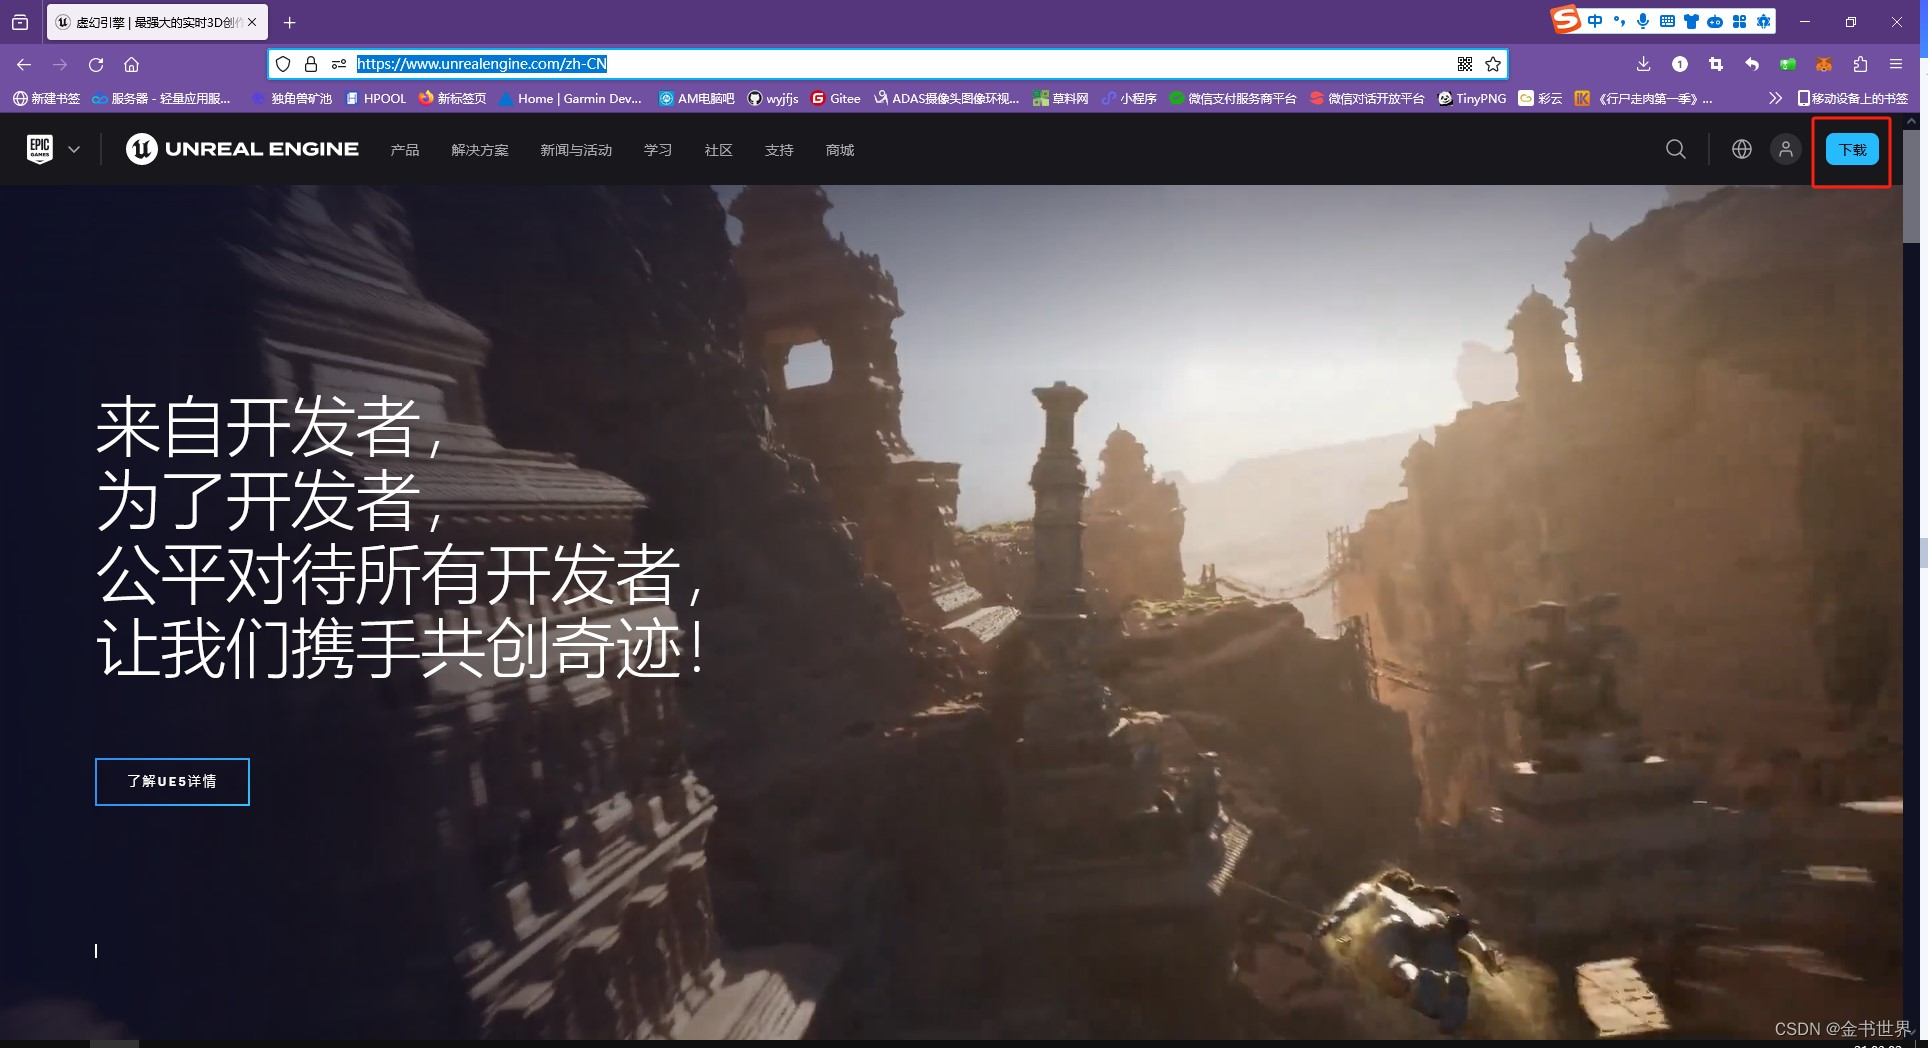Screen dimensions: 1928x1048
Task: Bookmark the page via the star icon
Action: coord(1493,64)
